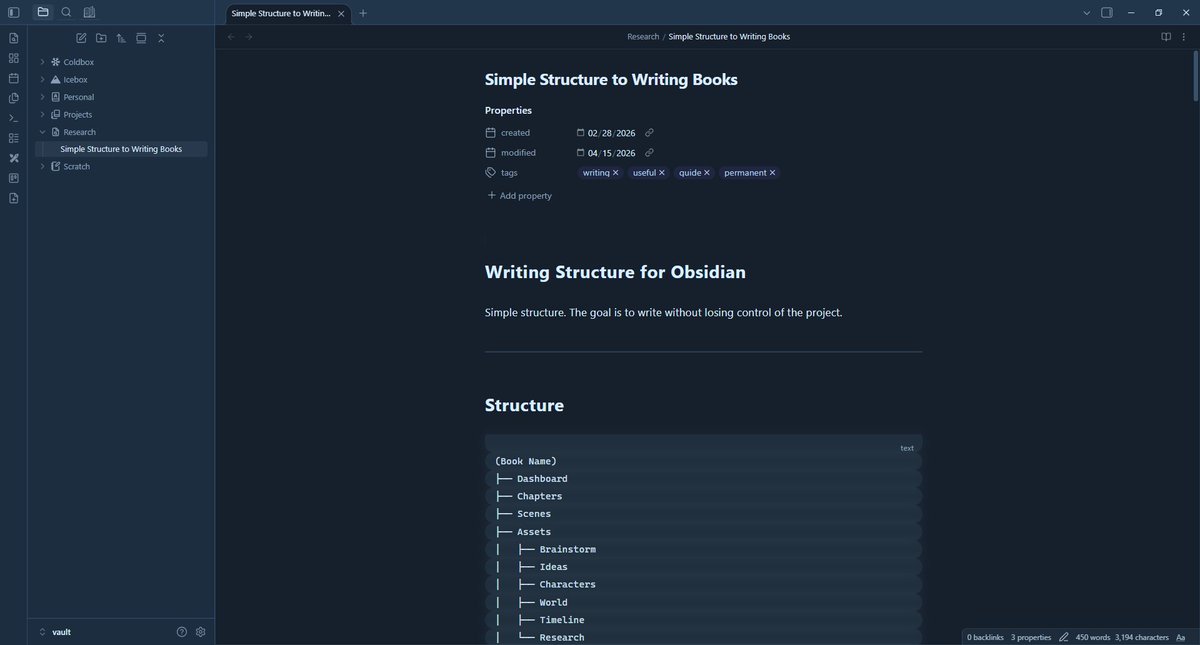Image resolution: width=1200 pixels, height=645 pixels.
Task: Click the Aa status bar icon
Action: [1181, 637]
